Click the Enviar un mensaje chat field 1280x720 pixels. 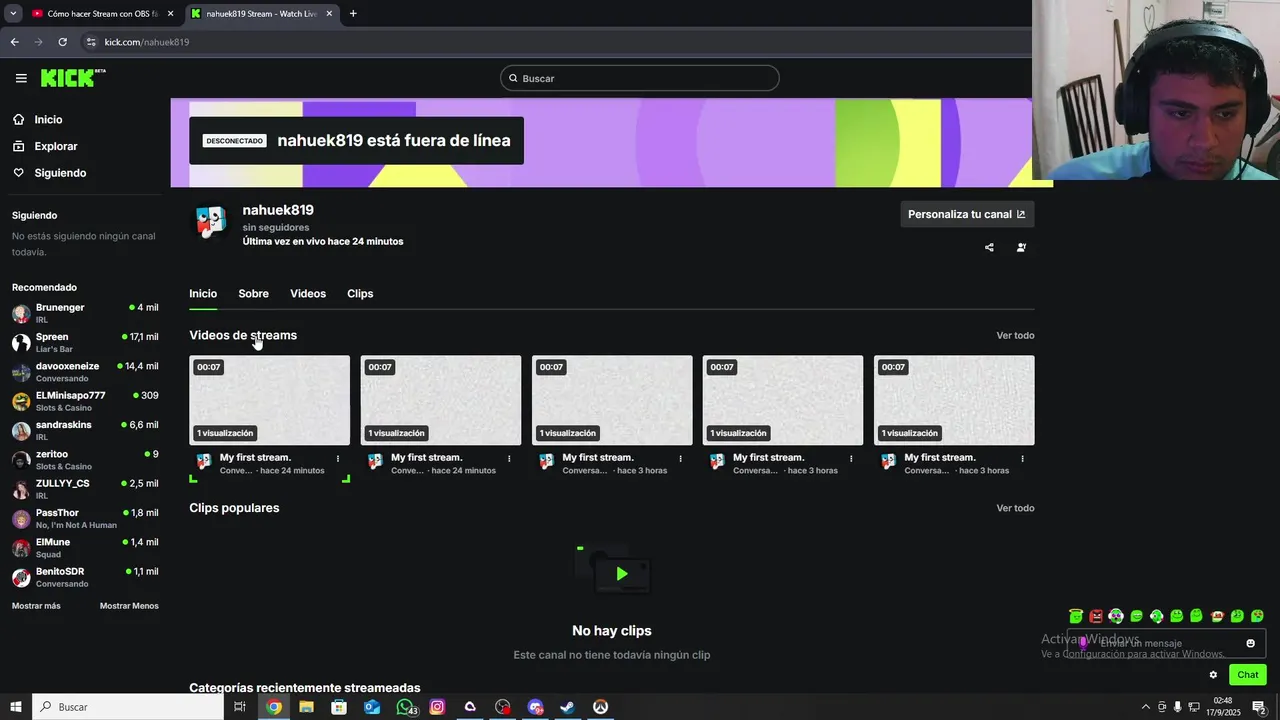coord(1166,643)
